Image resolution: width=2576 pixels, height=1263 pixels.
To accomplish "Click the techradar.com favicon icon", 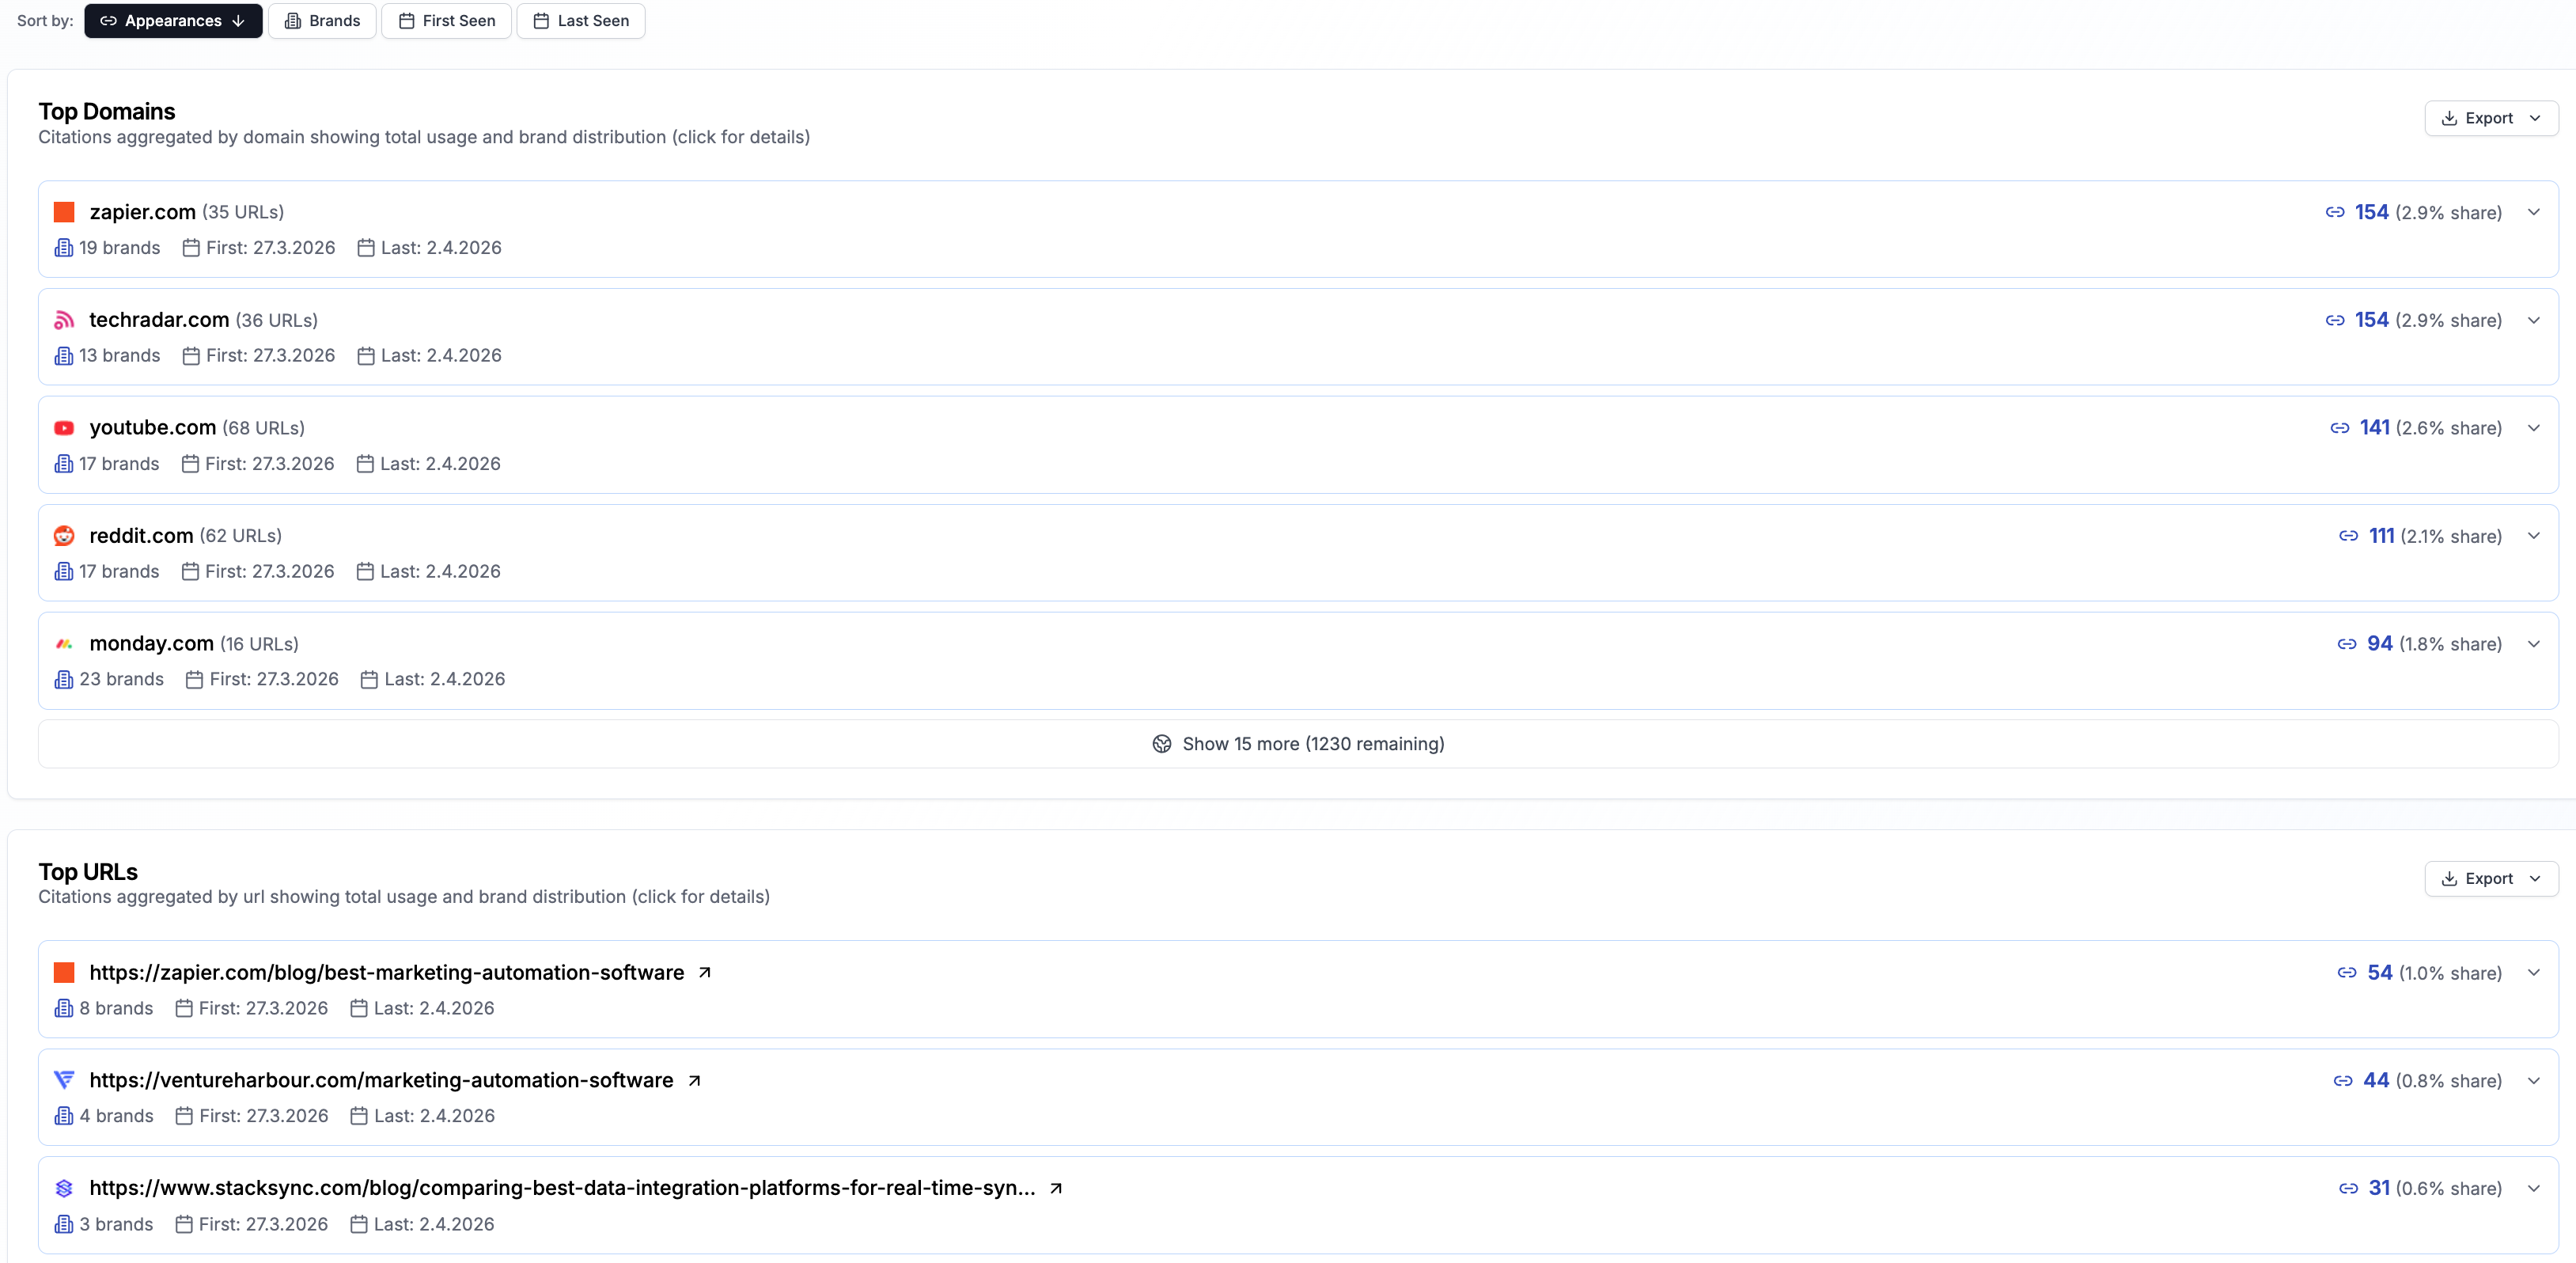I will tap(64, 320).
